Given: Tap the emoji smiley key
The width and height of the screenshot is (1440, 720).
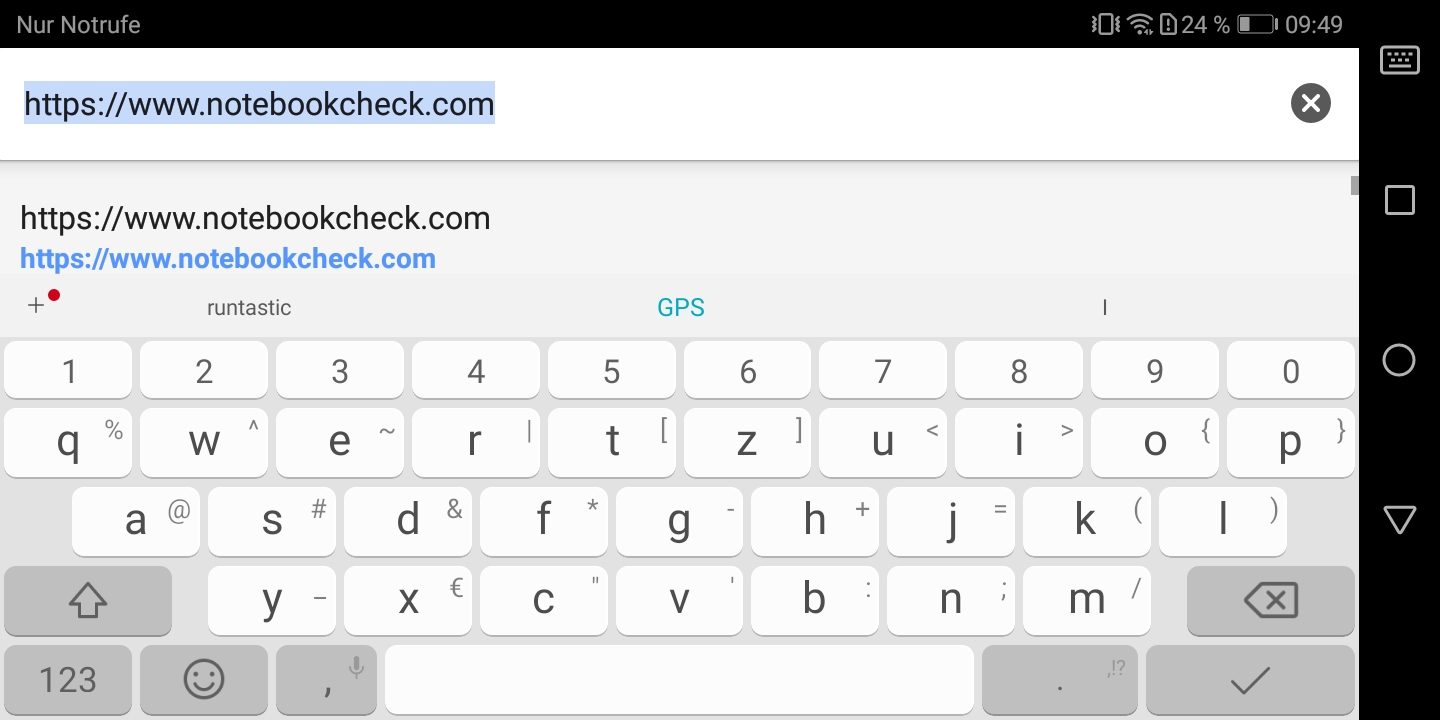Looking at the screenshot, I should tap(204, 680).
